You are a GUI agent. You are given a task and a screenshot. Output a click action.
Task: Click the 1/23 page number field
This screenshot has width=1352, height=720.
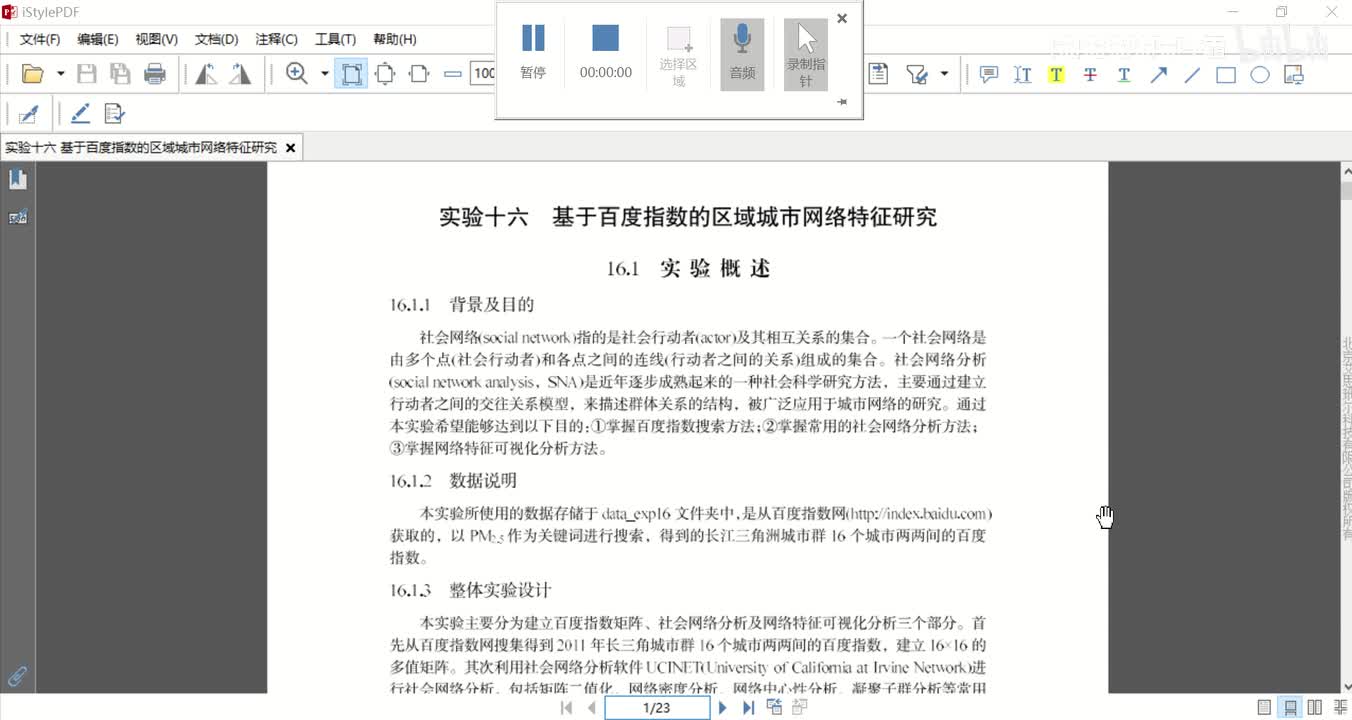(657, 707)
